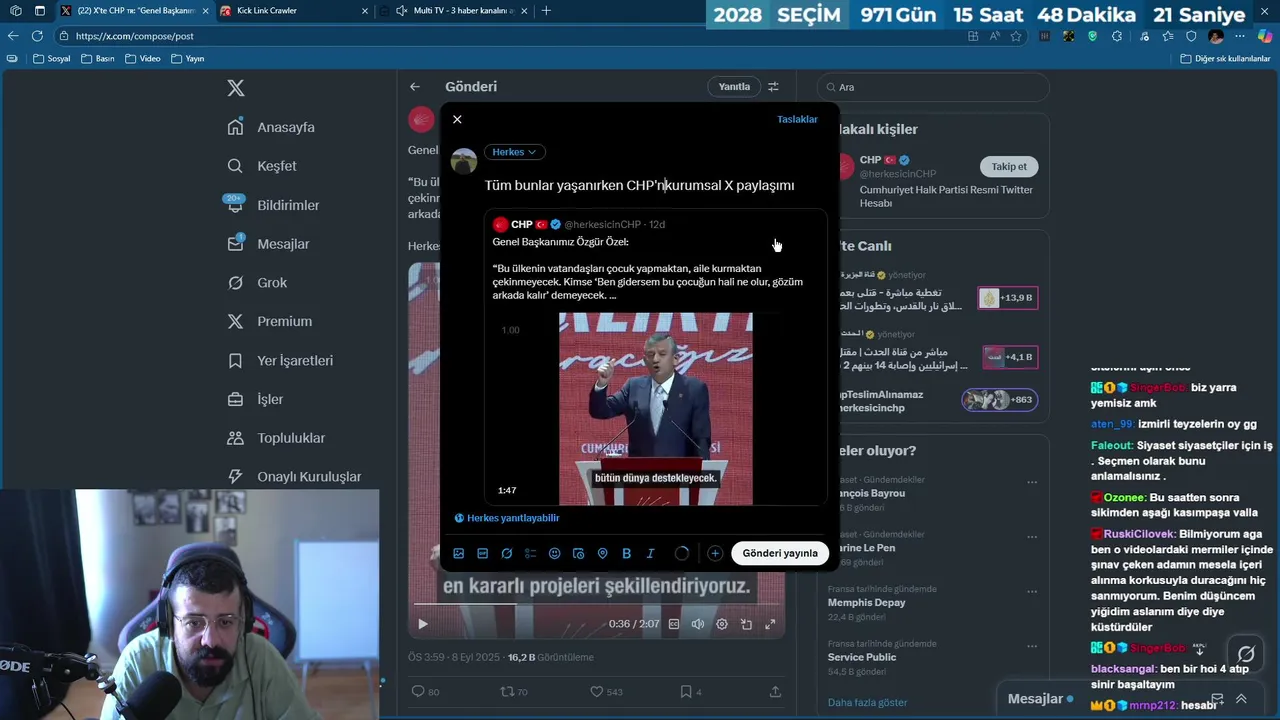This screenshot has width=1280, height=720.
Task: Open more options for Marine Le Pen trend
Action: (1032, 536)
